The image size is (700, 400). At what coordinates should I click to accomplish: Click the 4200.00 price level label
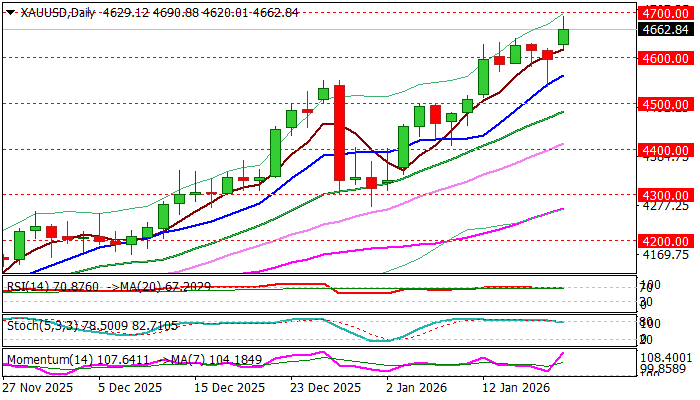(x=665, y=241)
